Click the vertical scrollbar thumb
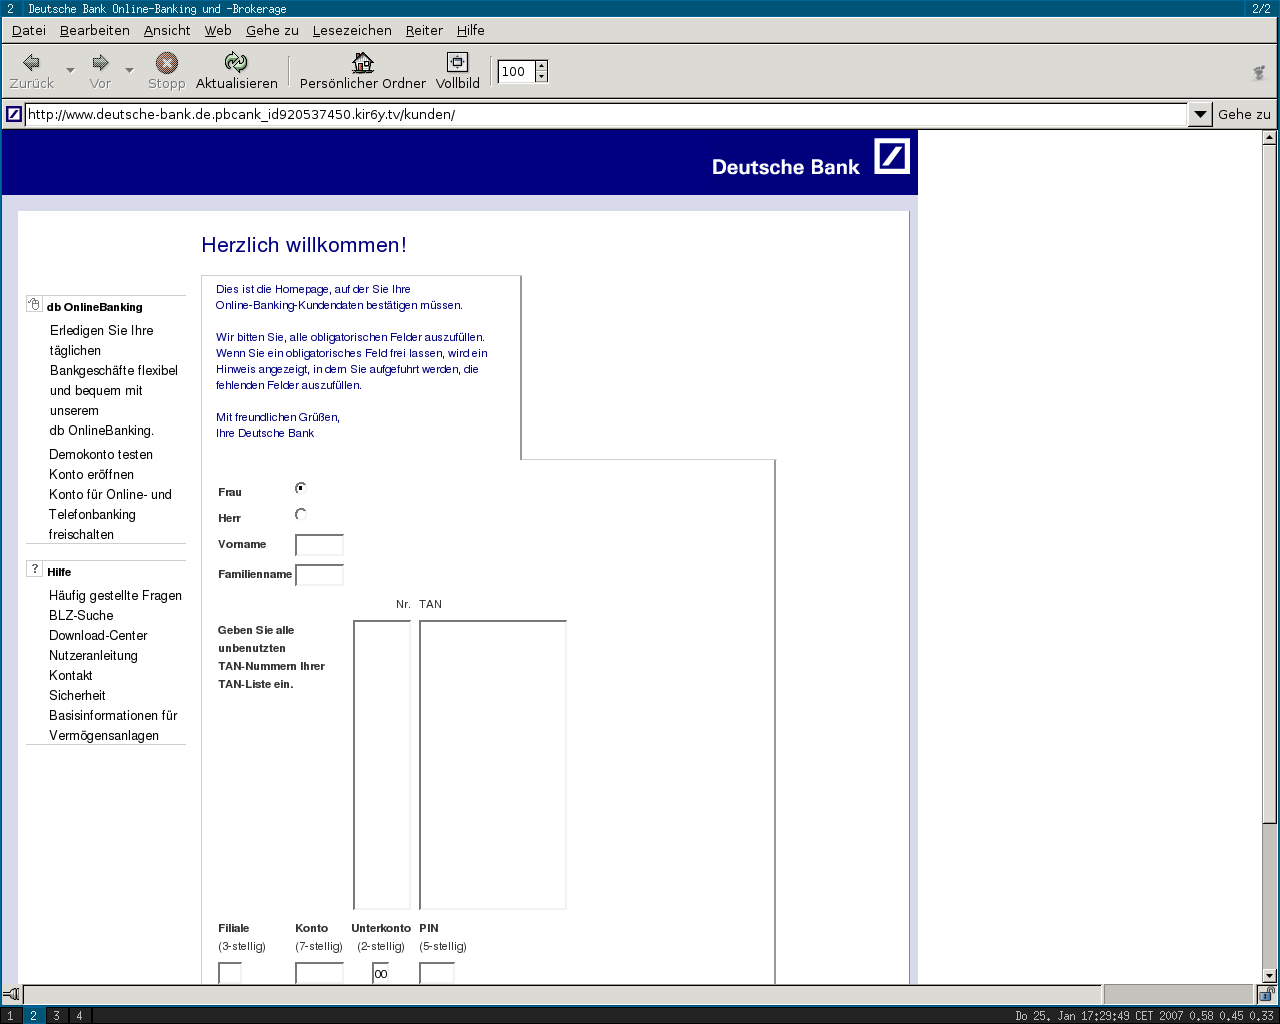The width and height of the screenshot is (1280, 1024). point(1269,484)
